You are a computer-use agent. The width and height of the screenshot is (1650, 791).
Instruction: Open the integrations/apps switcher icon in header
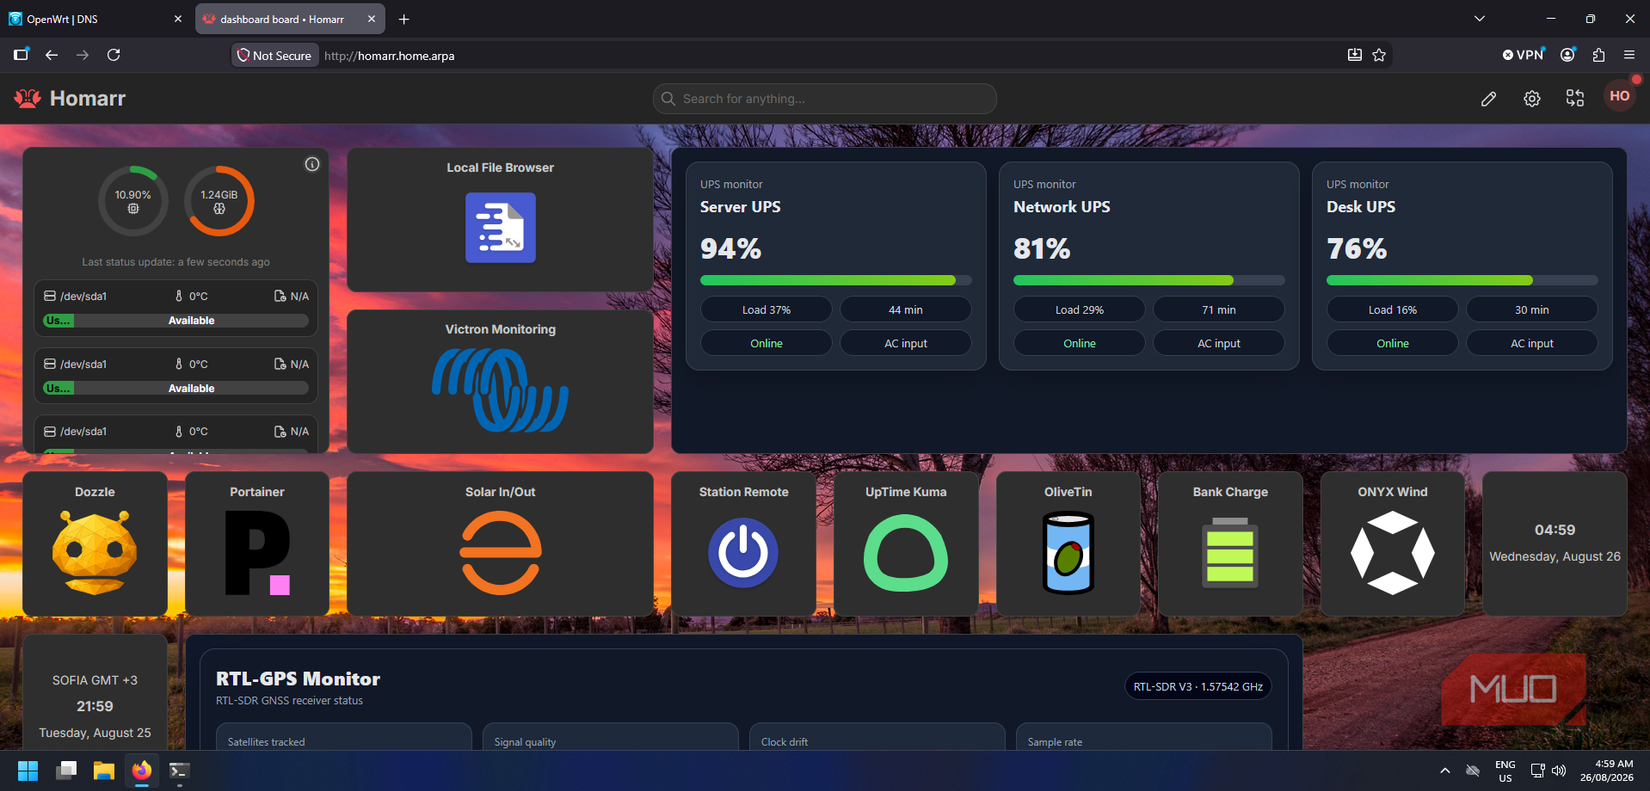1575,98
